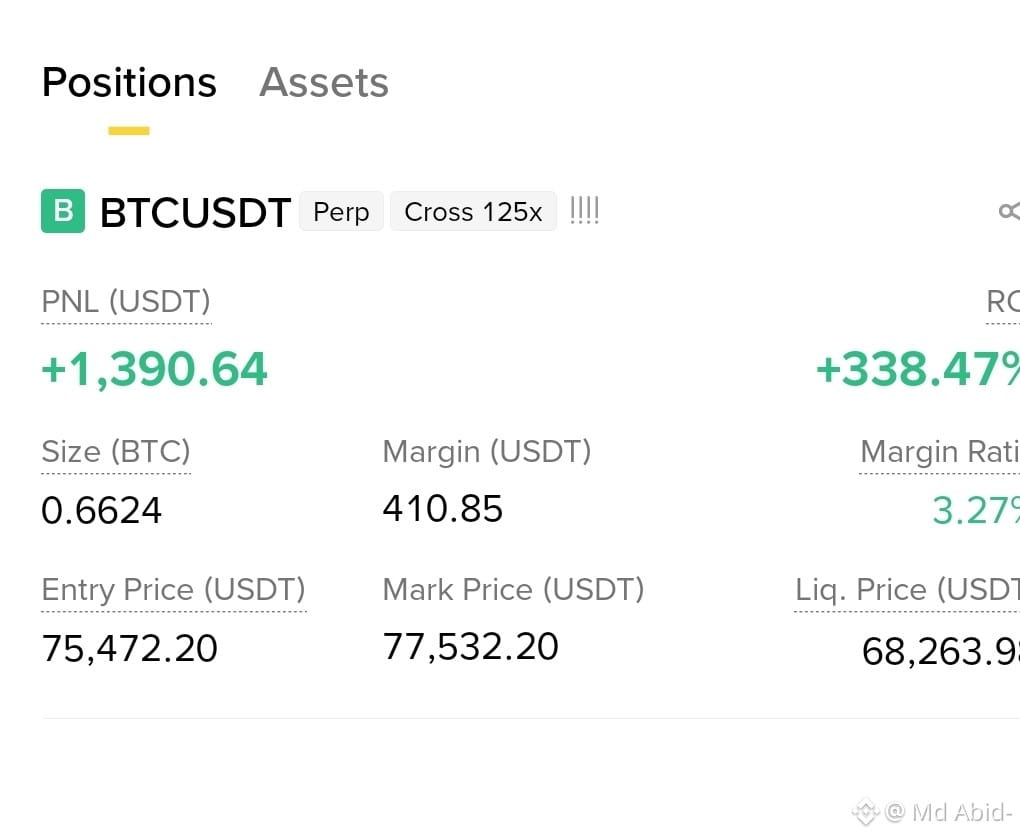The image size is (1020, 837).
Task: Tap the PNL (USDT) label for info
Action: 126,302
